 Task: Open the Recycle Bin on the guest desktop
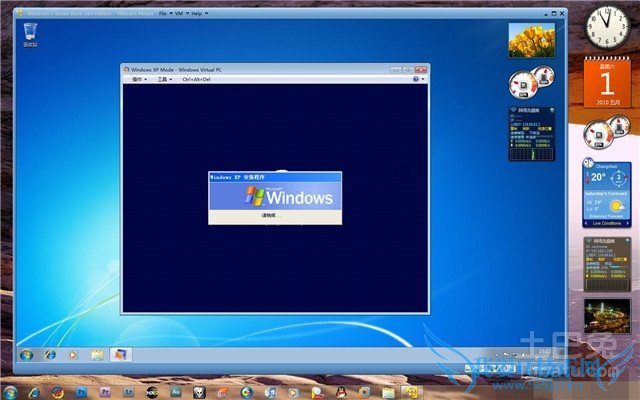[30, 35]
